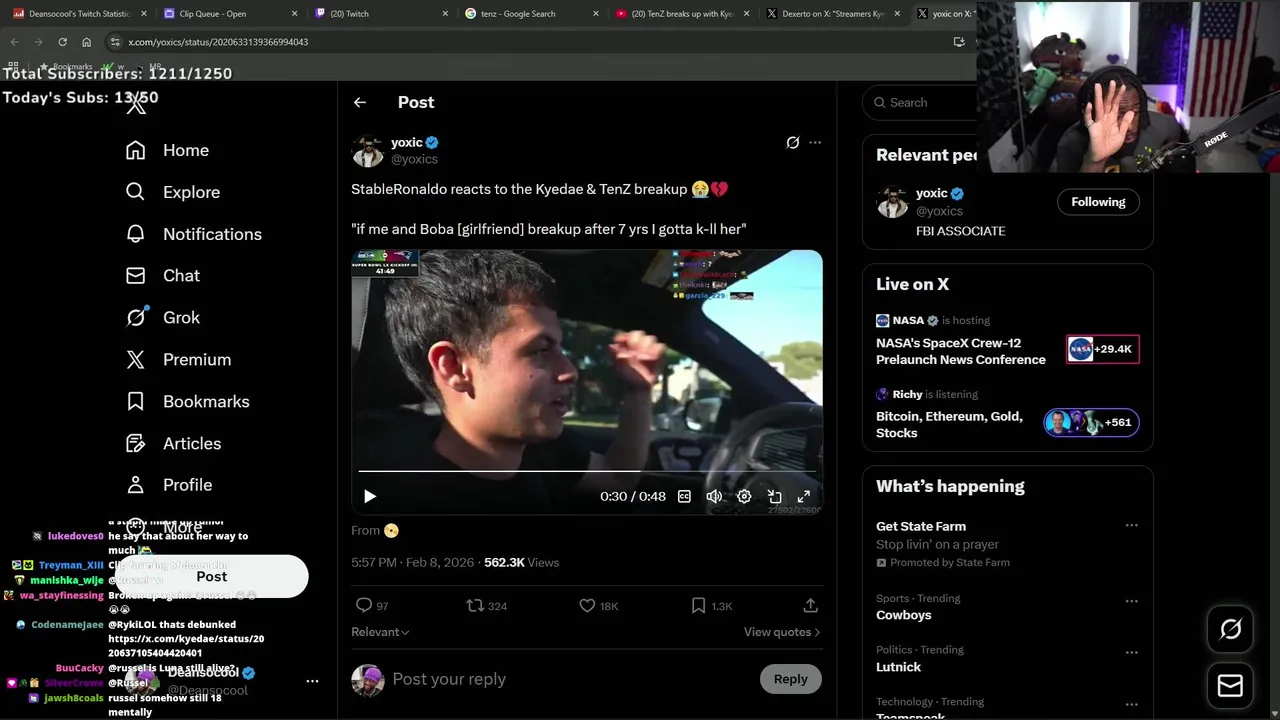Viewport: 1280px width, 720px height.
Task: Click post timestamp 5:57 PM Feb 8, 2026
Action: [x=412, y=562]
